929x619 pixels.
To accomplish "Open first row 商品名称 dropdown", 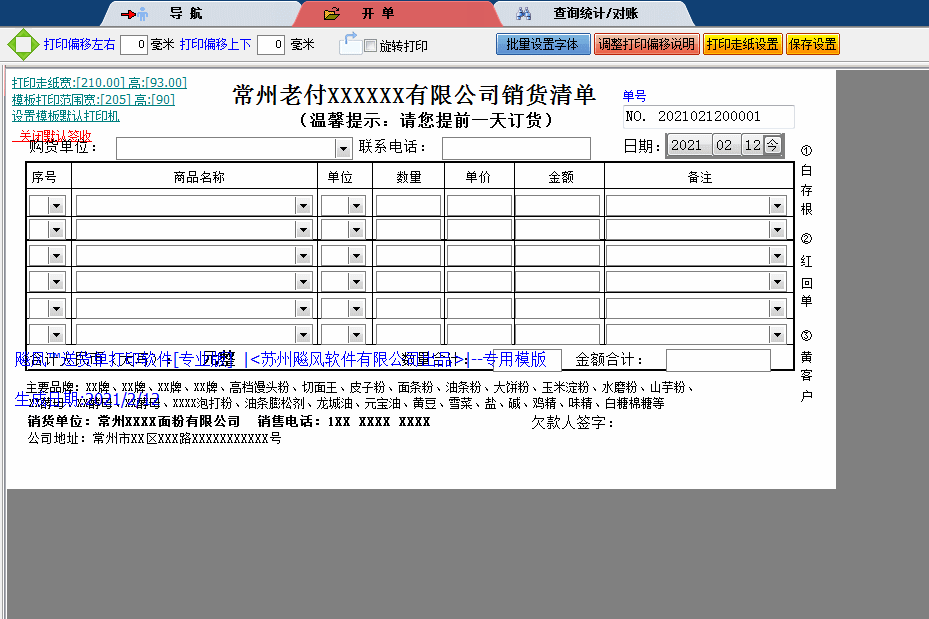I will [x=304, y=205].
